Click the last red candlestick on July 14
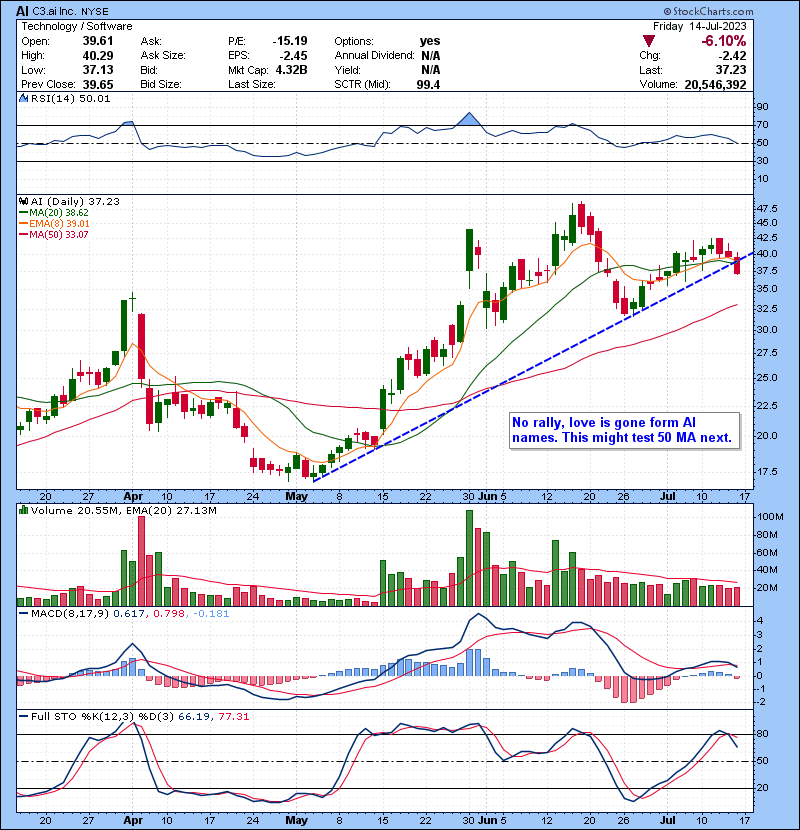The width and height of the screenshot is (800, 830). 738,264
